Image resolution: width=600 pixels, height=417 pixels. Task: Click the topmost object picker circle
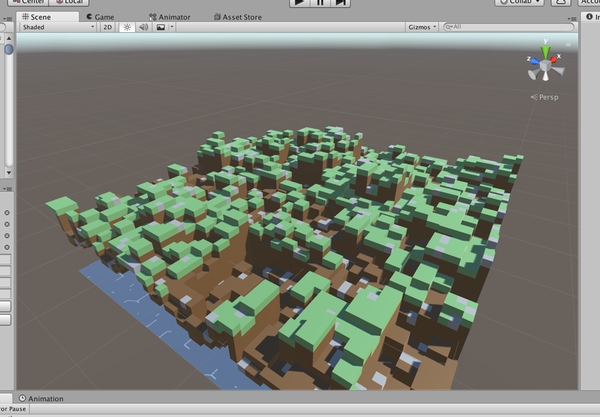7,213
